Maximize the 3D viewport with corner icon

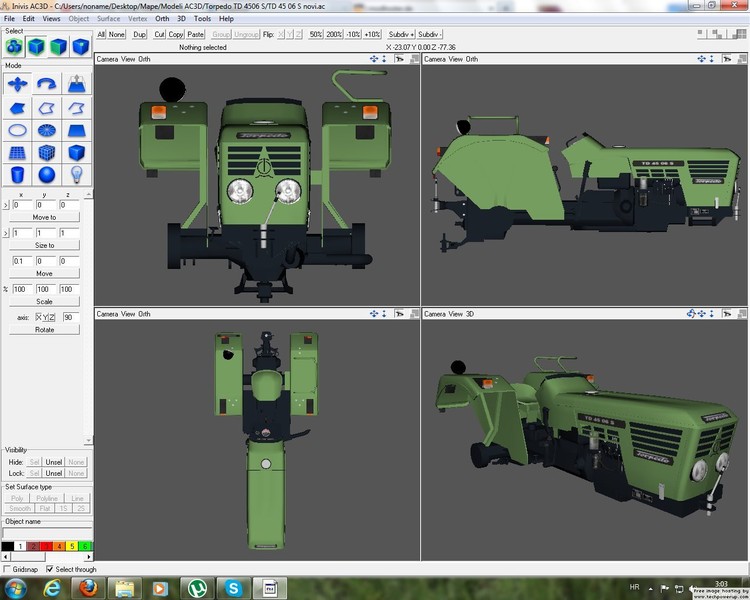[x=742, y=314]
